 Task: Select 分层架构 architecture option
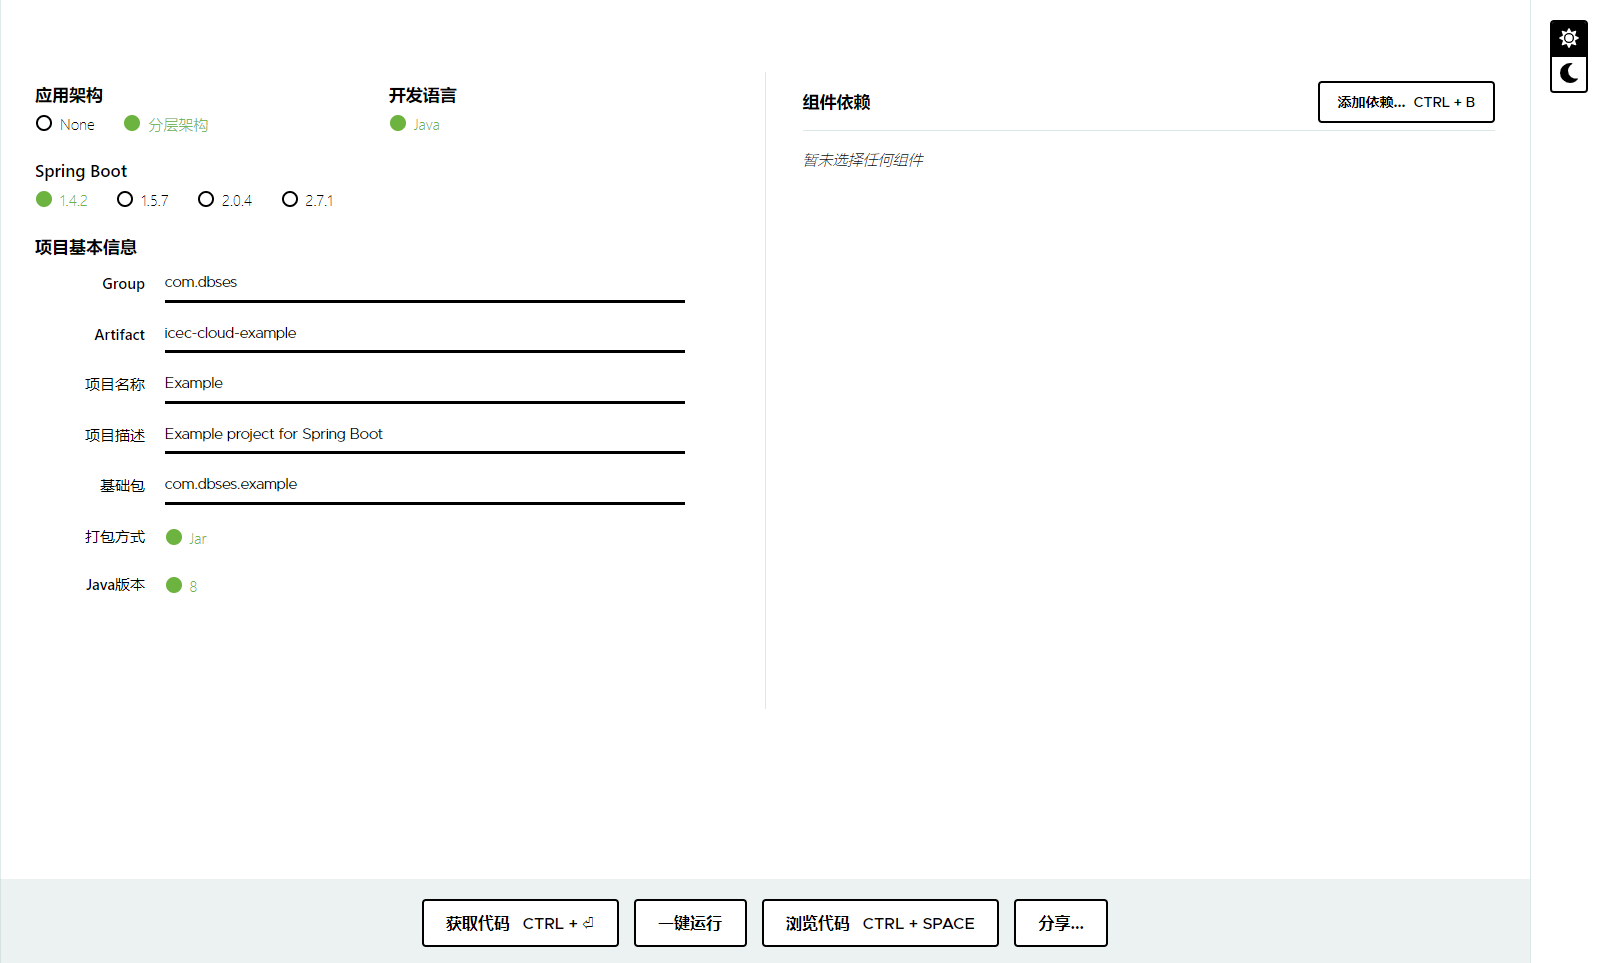tap(166, 124)
